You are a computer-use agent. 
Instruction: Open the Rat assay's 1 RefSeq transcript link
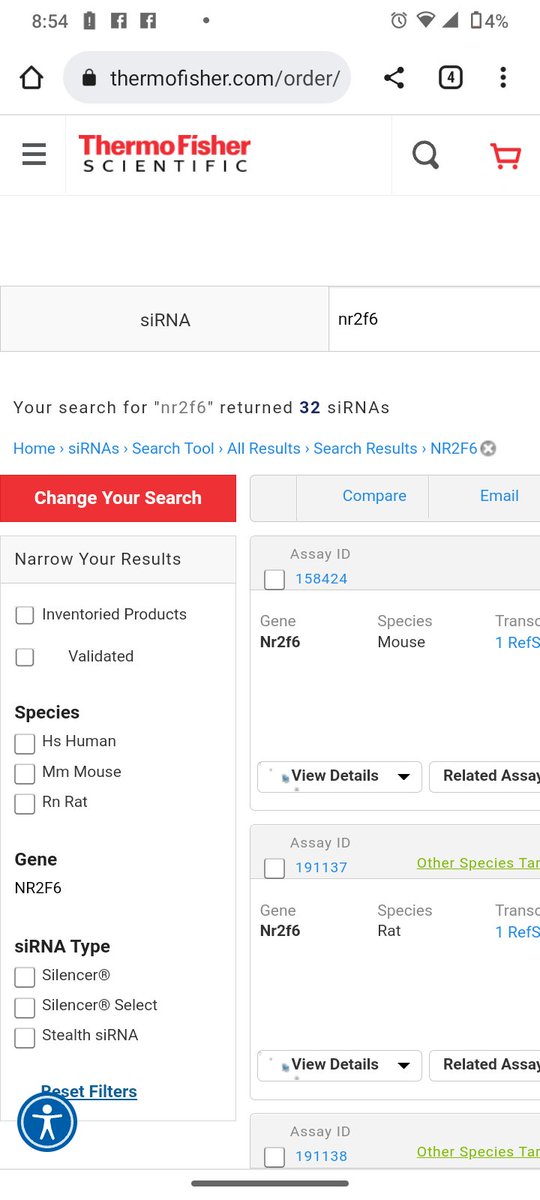[517, 932]
